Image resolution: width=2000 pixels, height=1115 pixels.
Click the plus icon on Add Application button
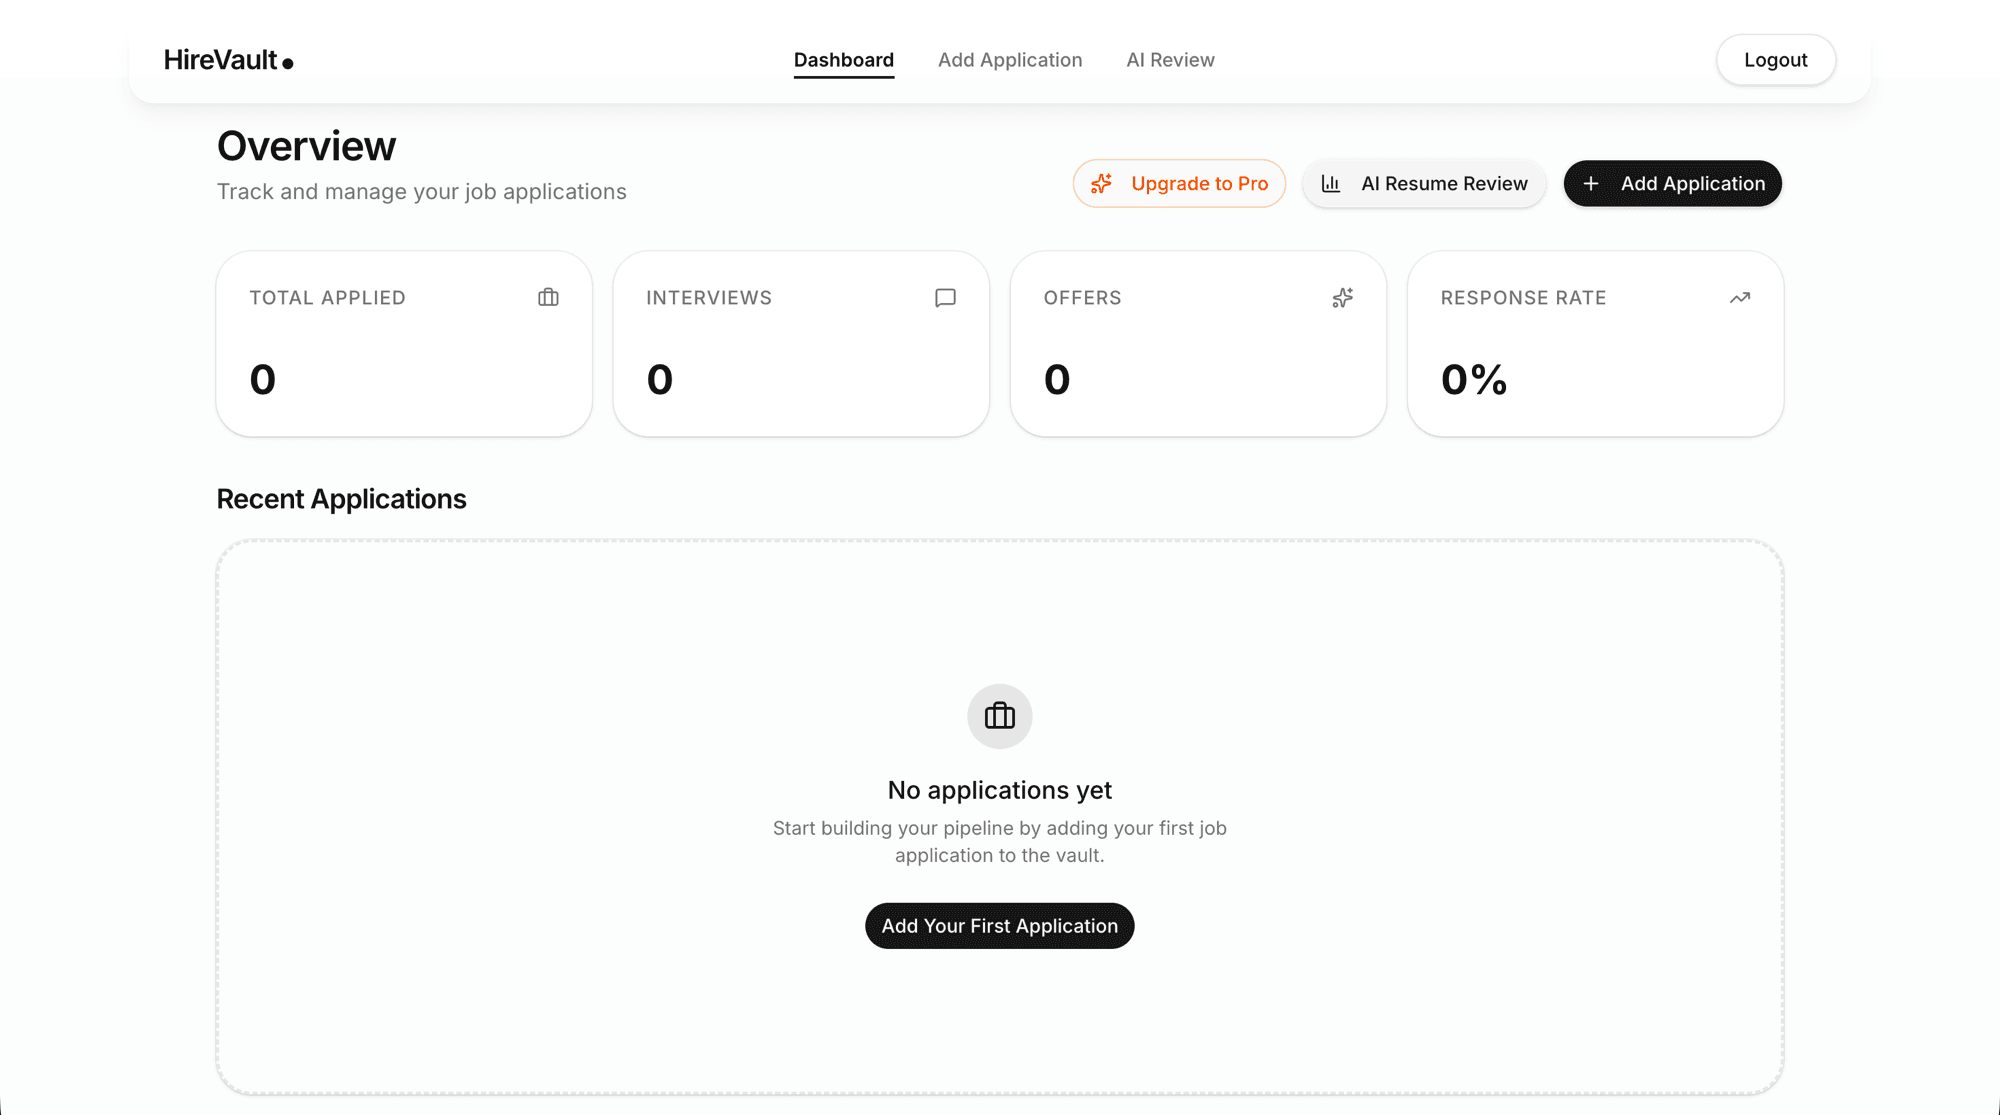pyautogui.click(x=1591, y=183)
